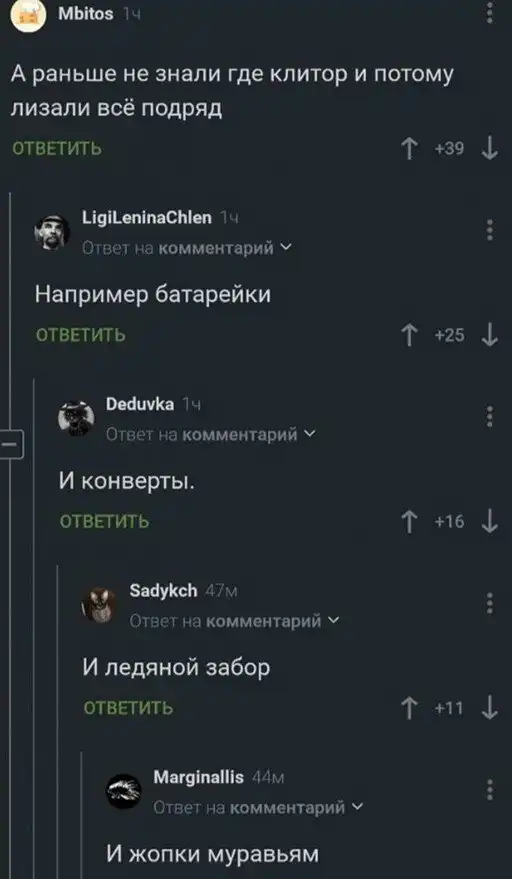Screen dimensions: 512x879
Task: Expand 'Ответ на комментарий' under Marginallis
Action: coord(258,807)
